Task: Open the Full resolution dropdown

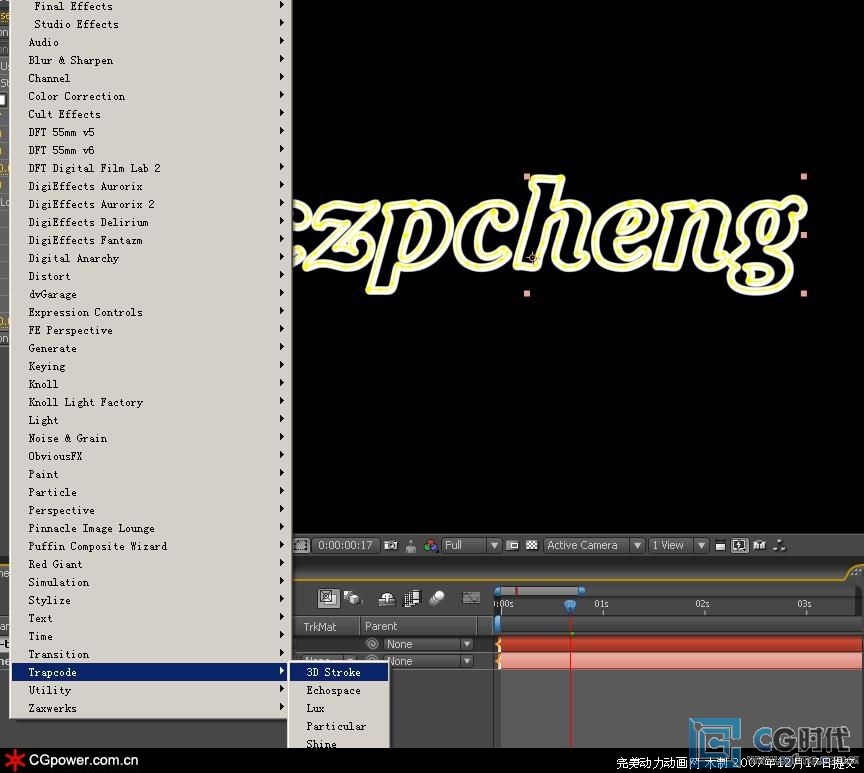Action: pyautogui.click(x=471, y=545)
